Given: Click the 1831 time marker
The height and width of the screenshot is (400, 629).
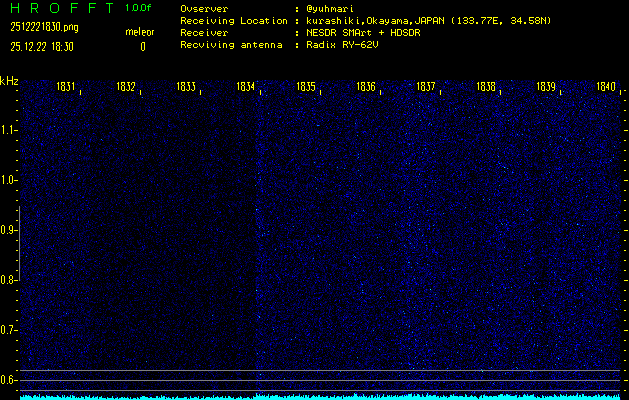Looking at the screenshot, I should click(x=66, y=87).
